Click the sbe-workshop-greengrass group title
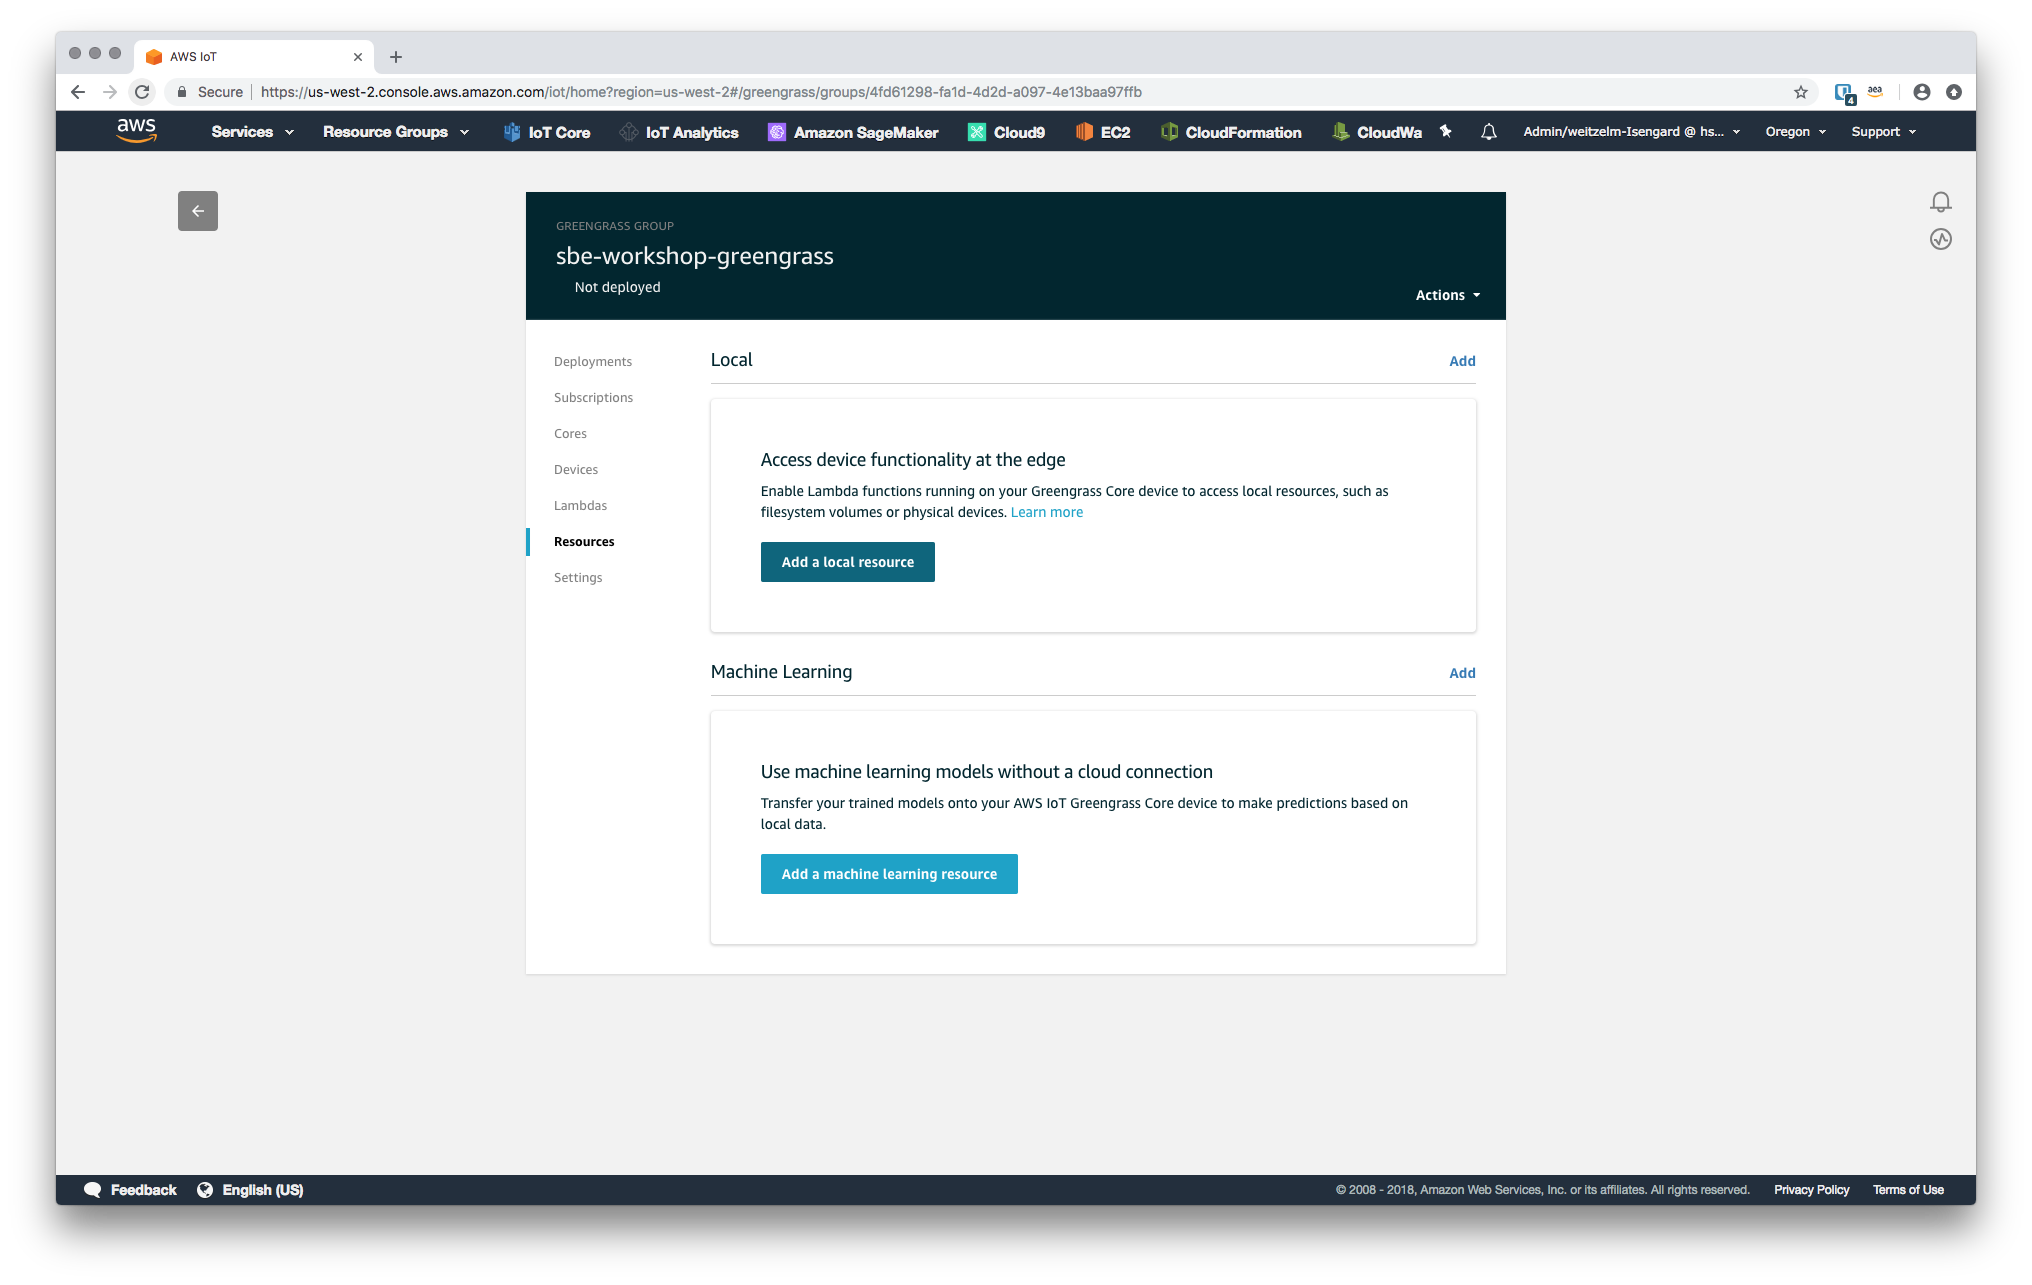 [695, 256]
